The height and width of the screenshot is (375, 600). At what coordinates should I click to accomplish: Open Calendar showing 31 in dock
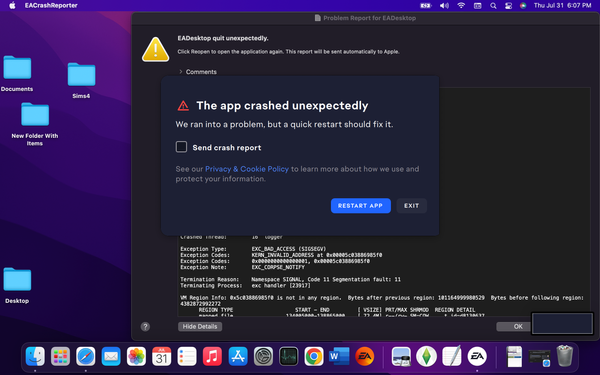(x=161, y=356)
